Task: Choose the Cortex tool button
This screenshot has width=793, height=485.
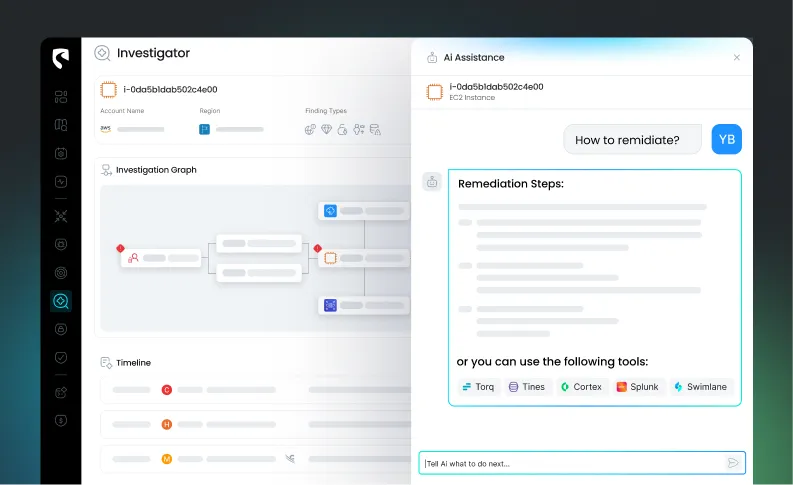Action: click(x=582, y=387)
